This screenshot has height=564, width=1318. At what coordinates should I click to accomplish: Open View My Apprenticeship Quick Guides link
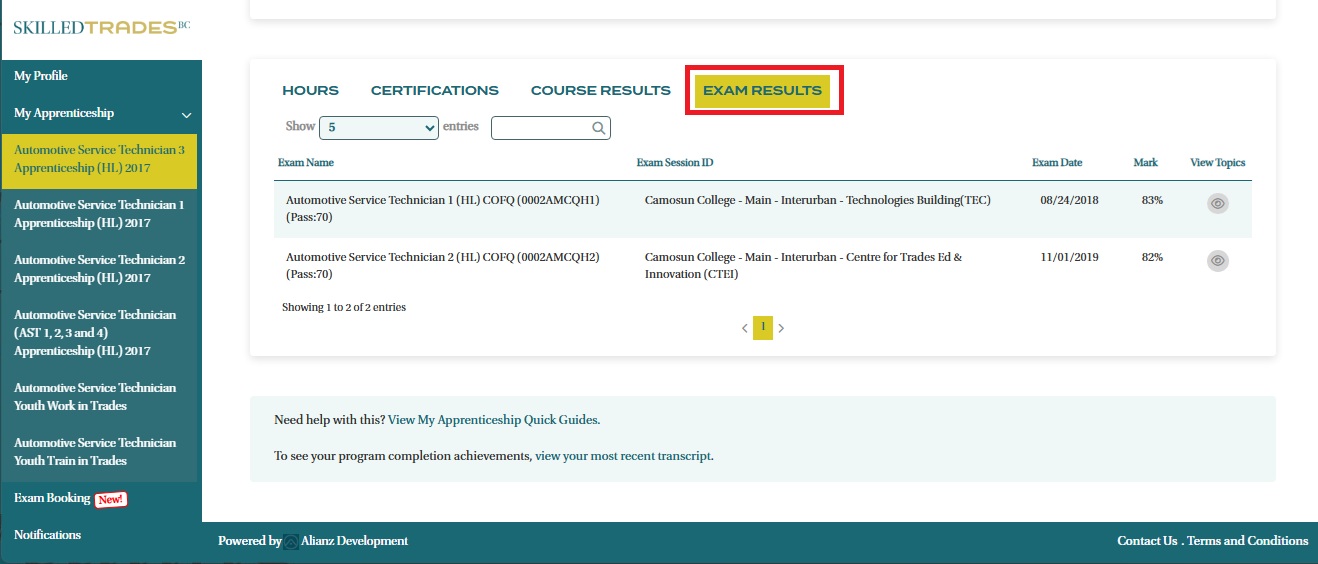tap(493, 420)
